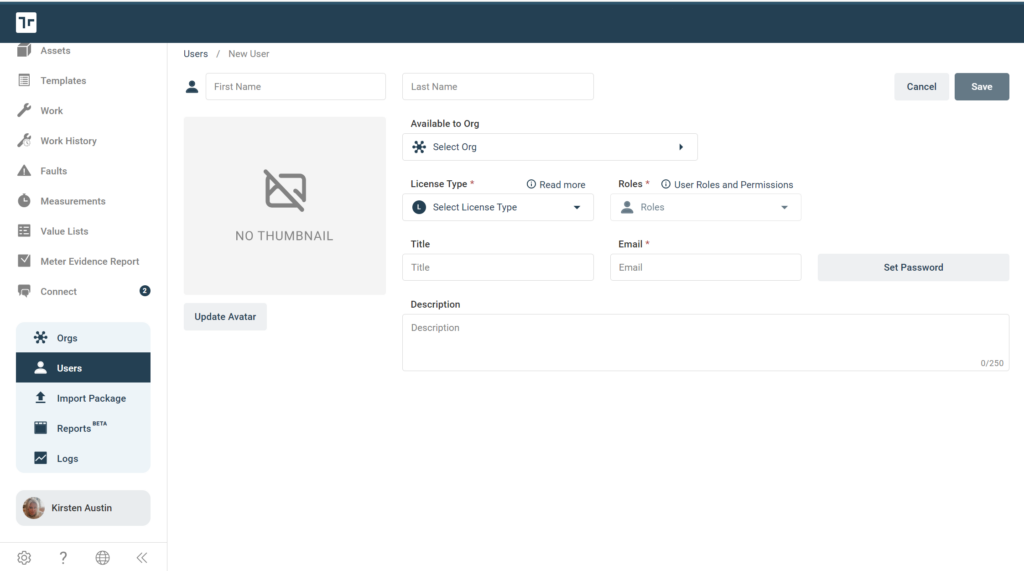Viewport: 1024px width, 571px height.
Task: Click Kirsten Austin's avatar picture
Action: 33,508
